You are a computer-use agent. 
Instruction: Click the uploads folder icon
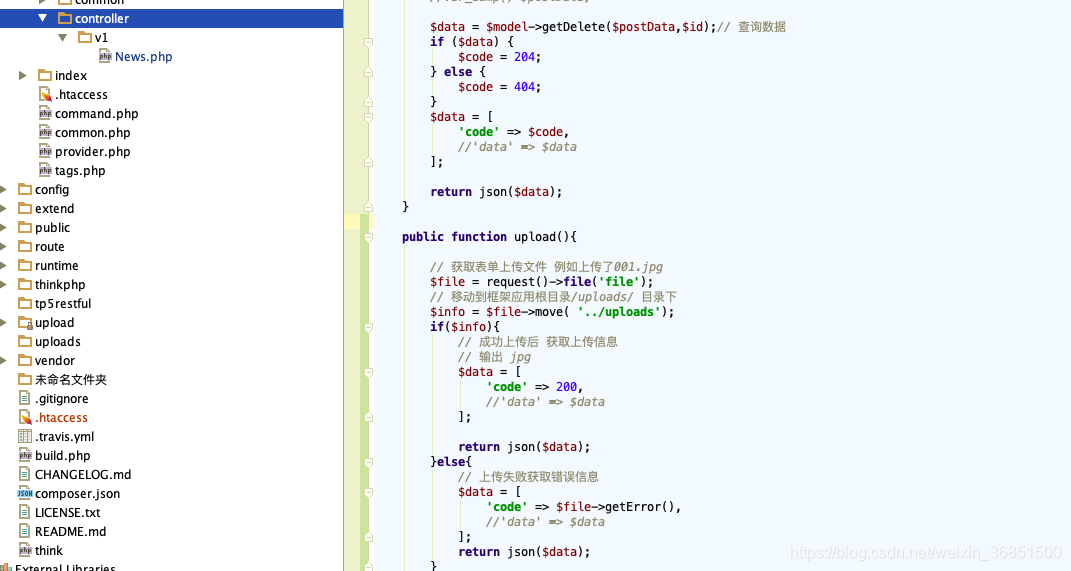[x=25, y=342]
